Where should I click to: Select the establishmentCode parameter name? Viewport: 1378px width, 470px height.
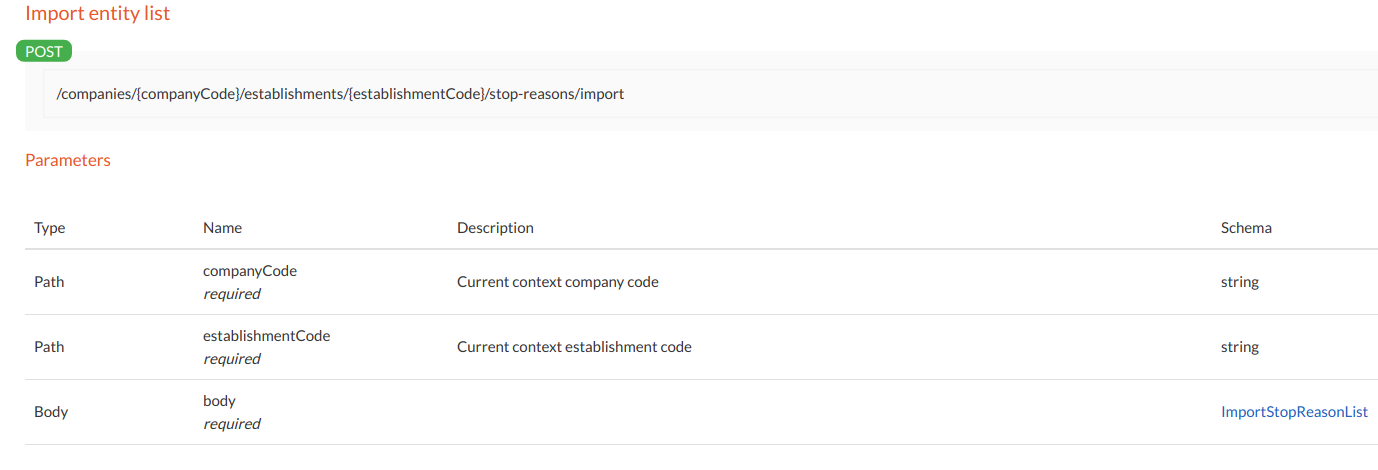pyautogui.click(x=266, y=336)
